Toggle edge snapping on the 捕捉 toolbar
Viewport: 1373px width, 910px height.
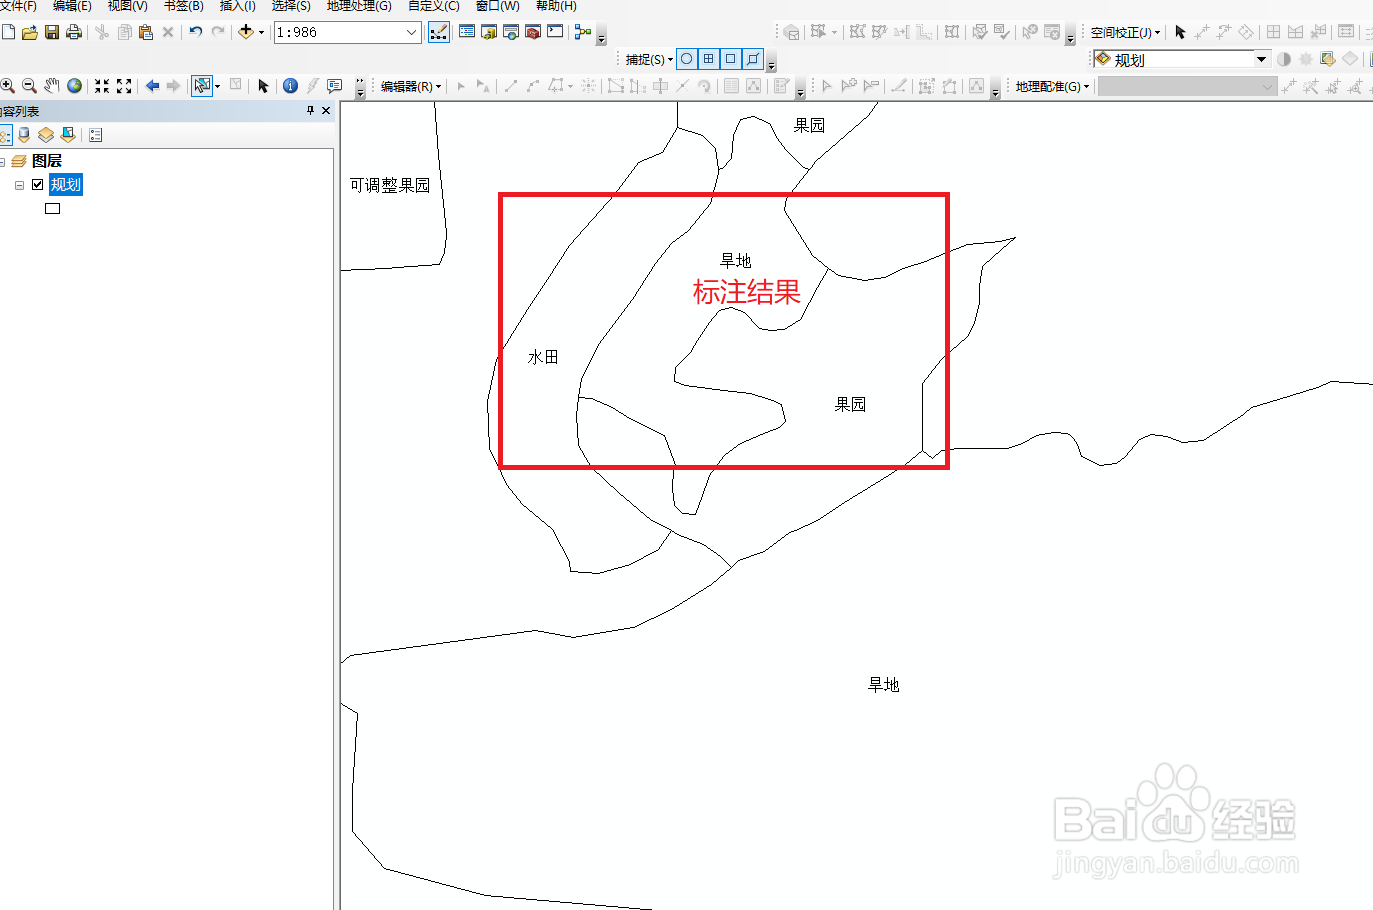(x=753, y=58)
